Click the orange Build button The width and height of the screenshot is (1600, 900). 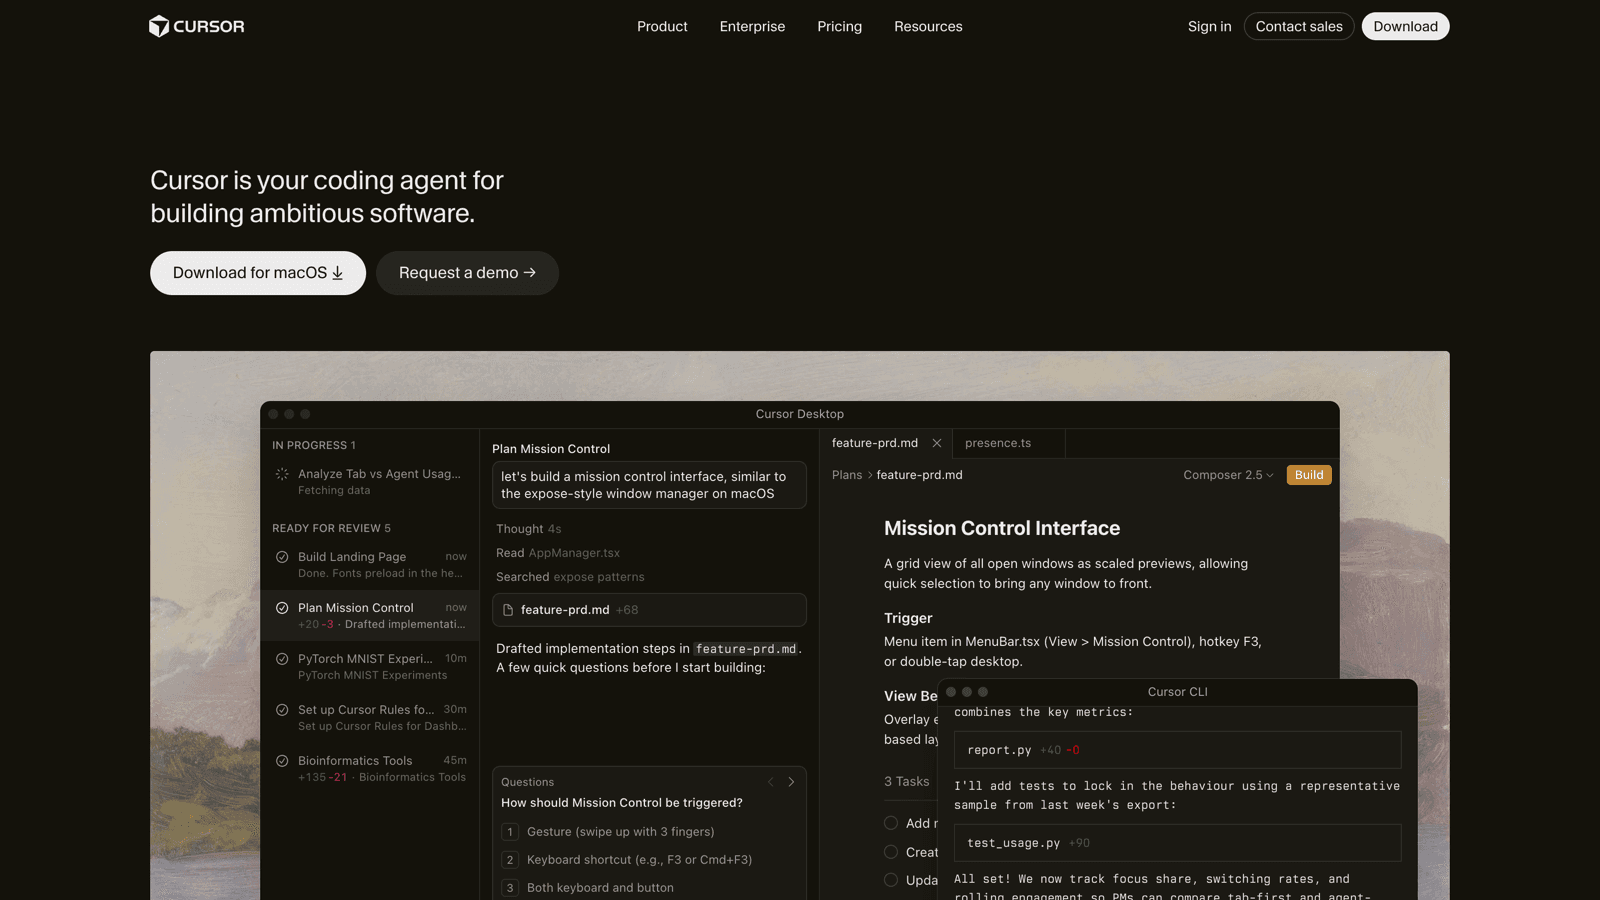[1309, 475]
